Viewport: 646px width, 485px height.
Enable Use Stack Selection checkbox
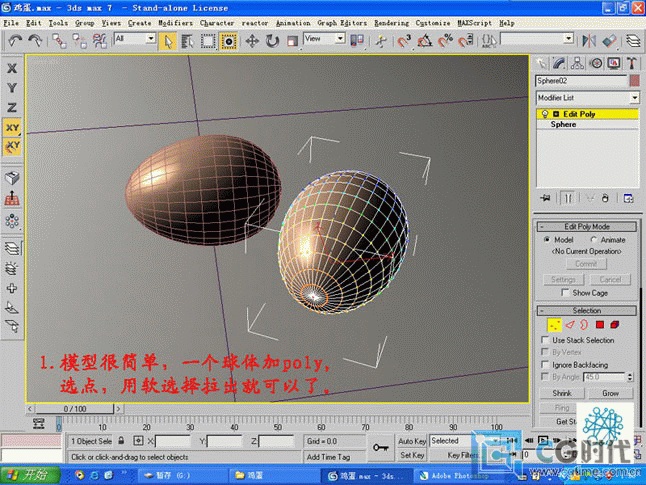click(545, 340)
